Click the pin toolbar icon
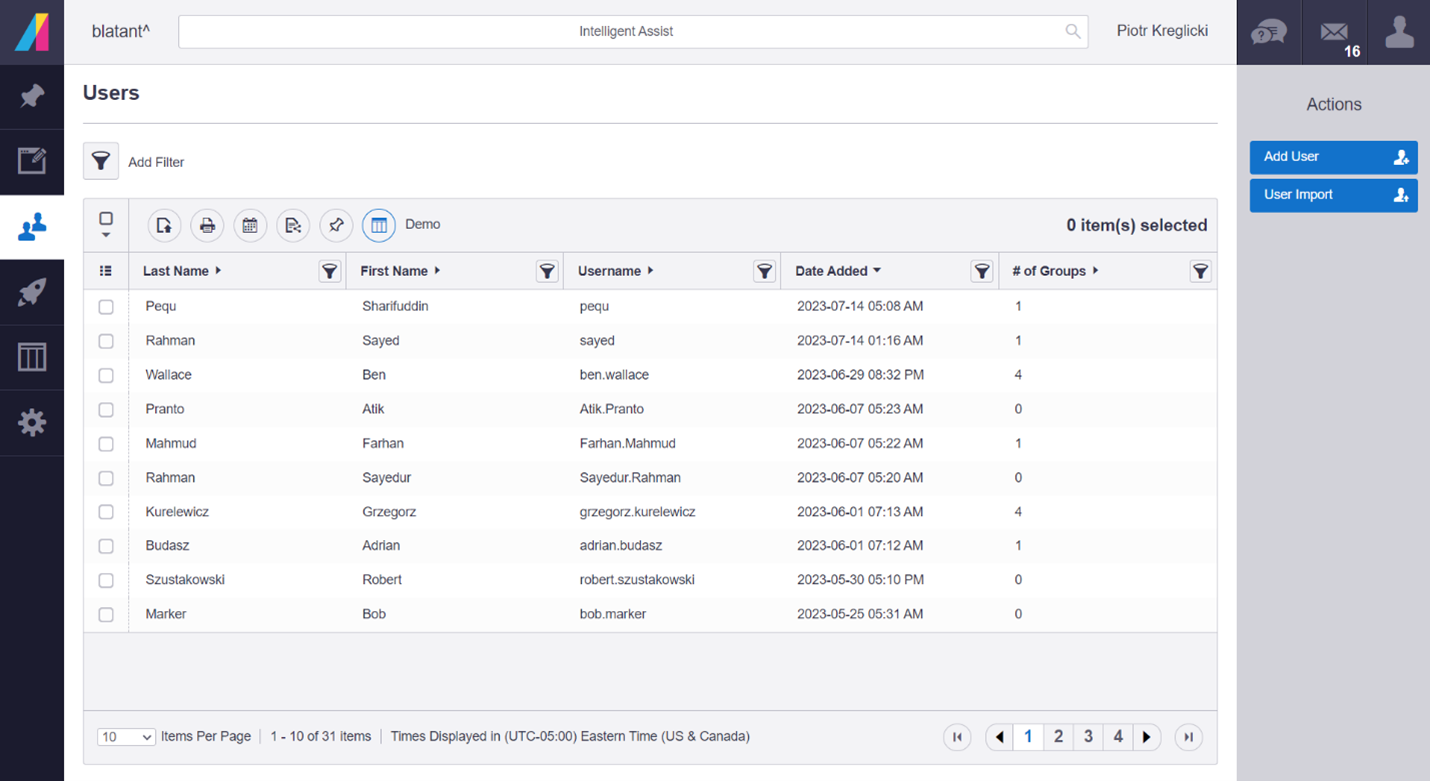1430x781 pixels. click(336, 225)
